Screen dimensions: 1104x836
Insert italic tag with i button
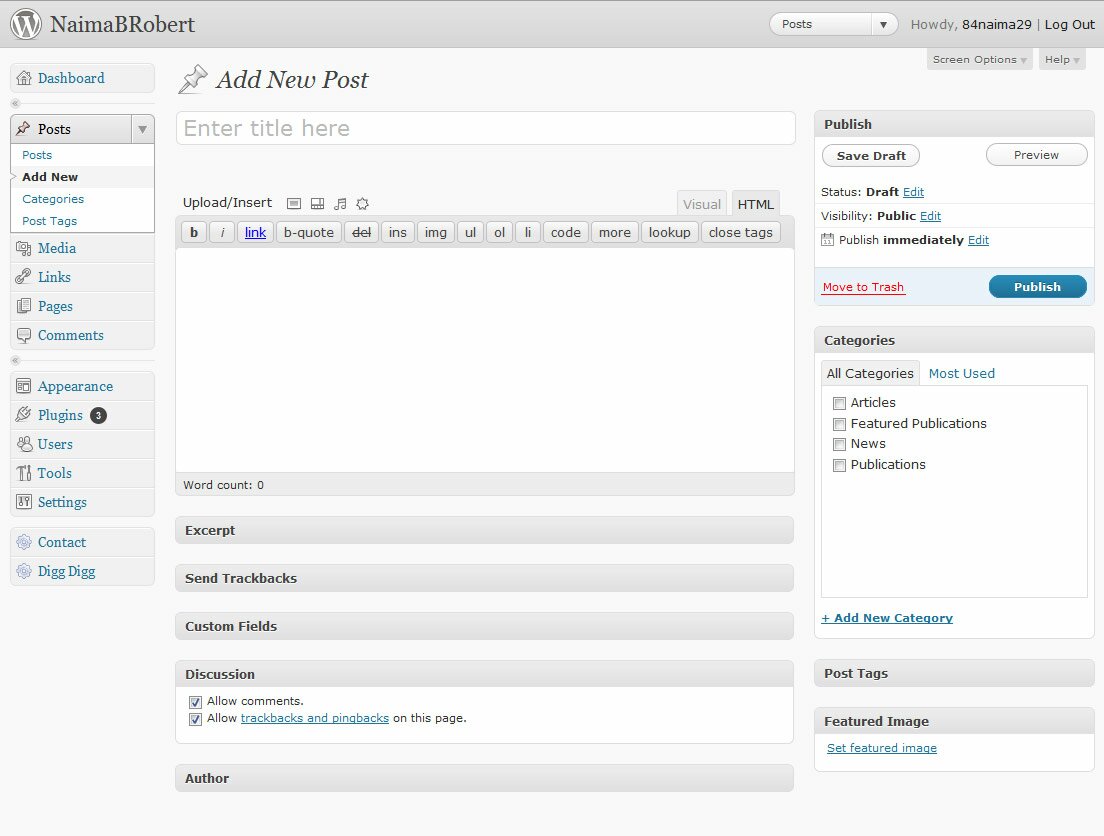[222, 232]
